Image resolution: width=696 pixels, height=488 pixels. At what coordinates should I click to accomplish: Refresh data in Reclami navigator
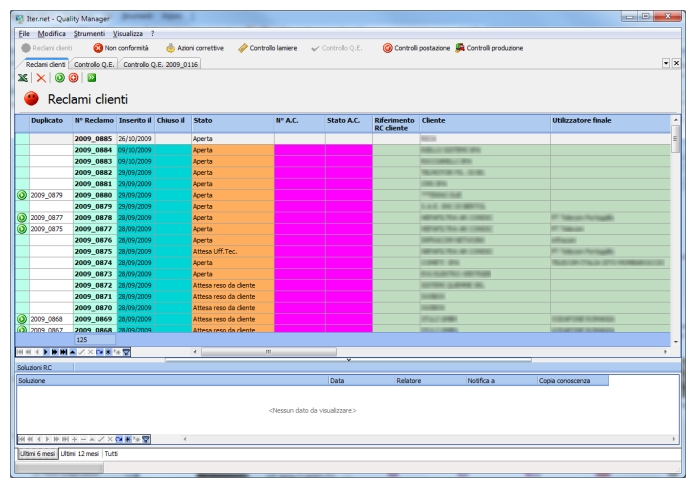99,352
